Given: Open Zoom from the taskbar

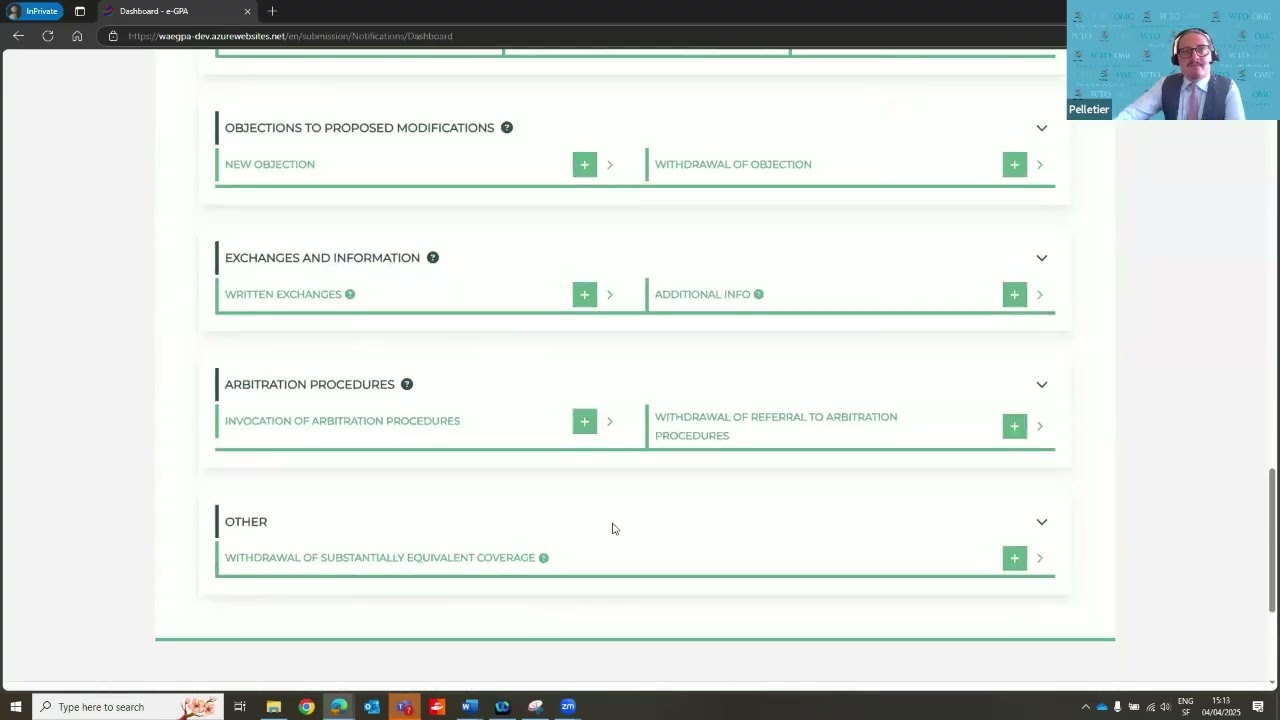Looking at the screenshot, I should [568, 707].
